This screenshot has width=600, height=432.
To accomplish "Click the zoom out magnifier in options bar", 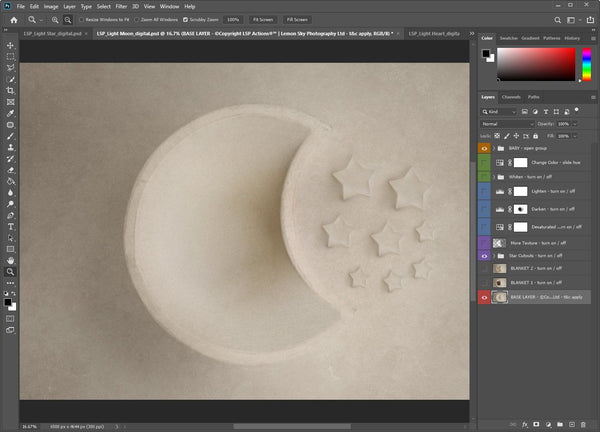I will 70,19.
